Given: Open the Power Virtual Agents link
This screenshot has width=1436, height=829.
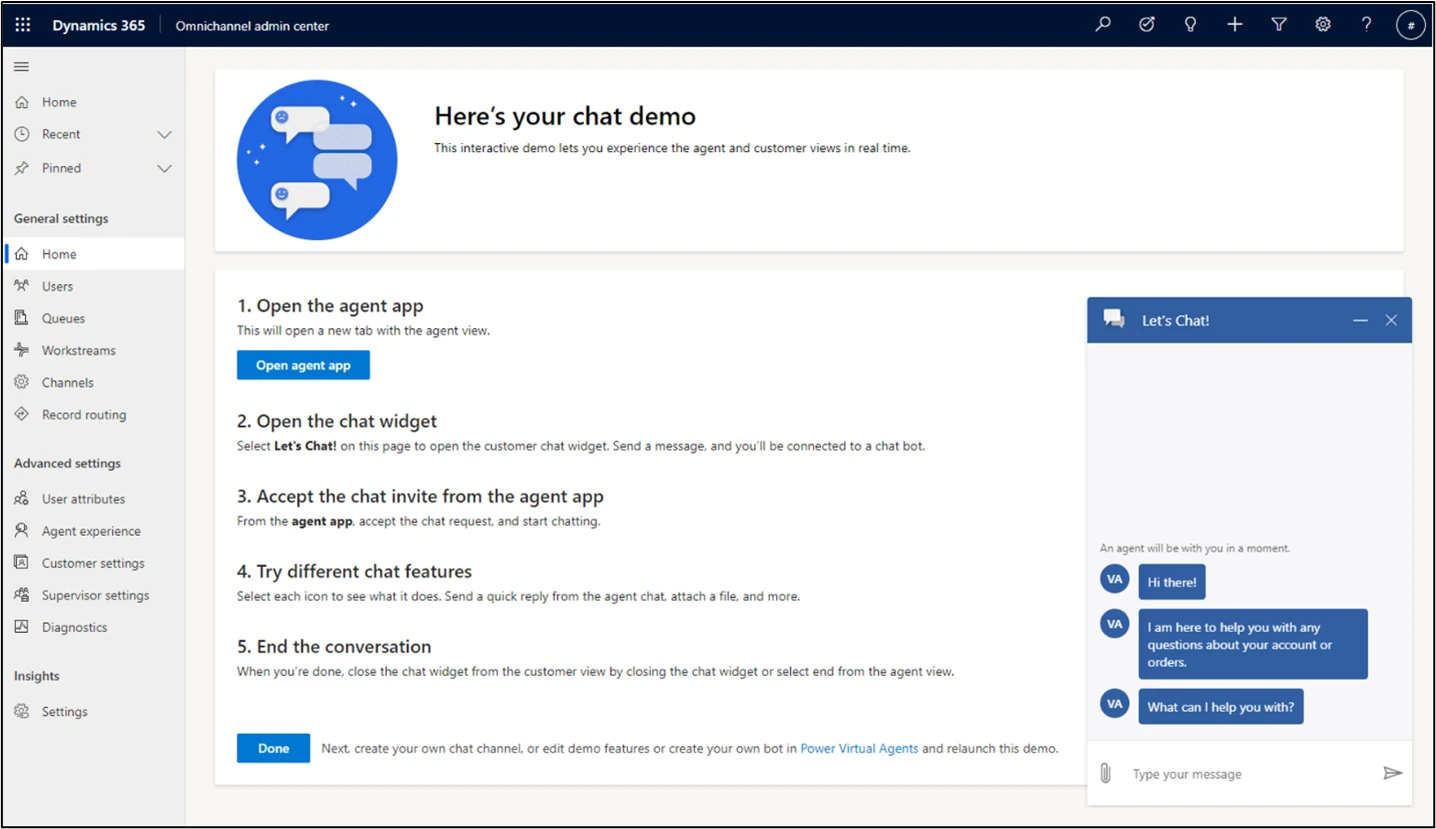Looking at the screenshot, I should [859, 748].
